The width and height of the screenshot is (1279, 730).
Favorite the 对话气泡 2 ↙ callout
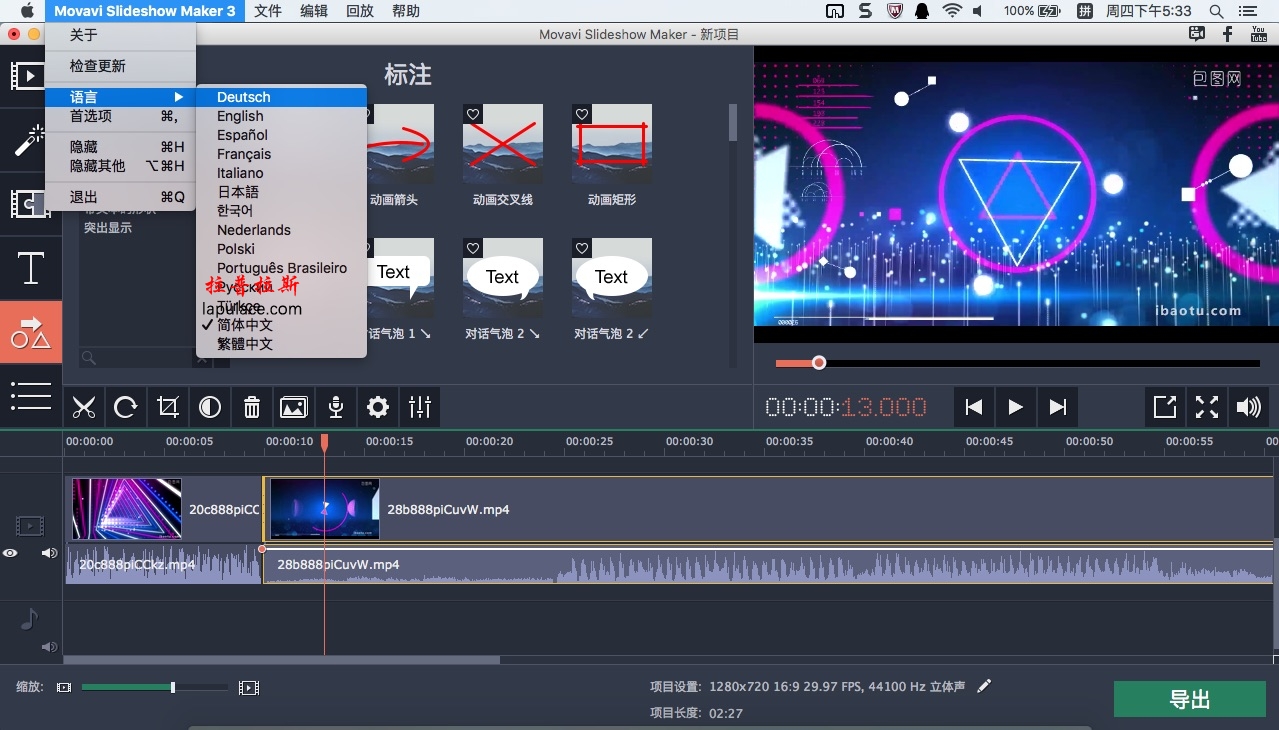582,249
